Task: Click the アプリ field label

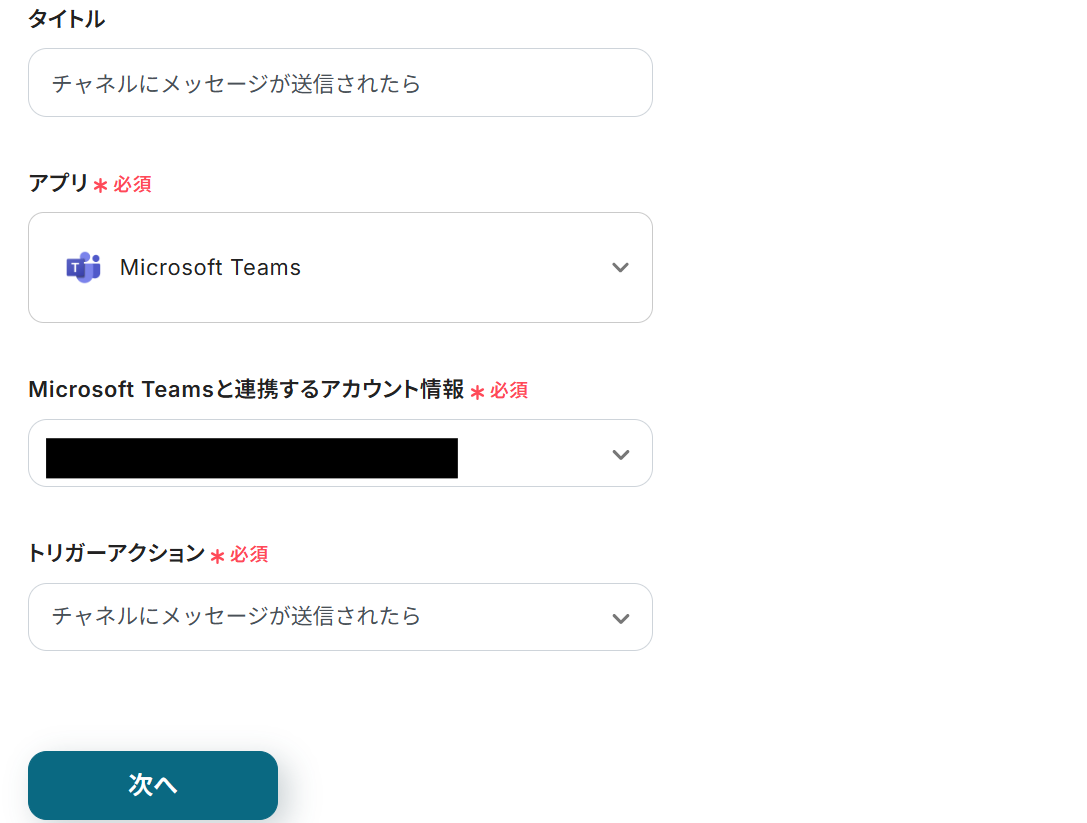Action: (58, 183)
